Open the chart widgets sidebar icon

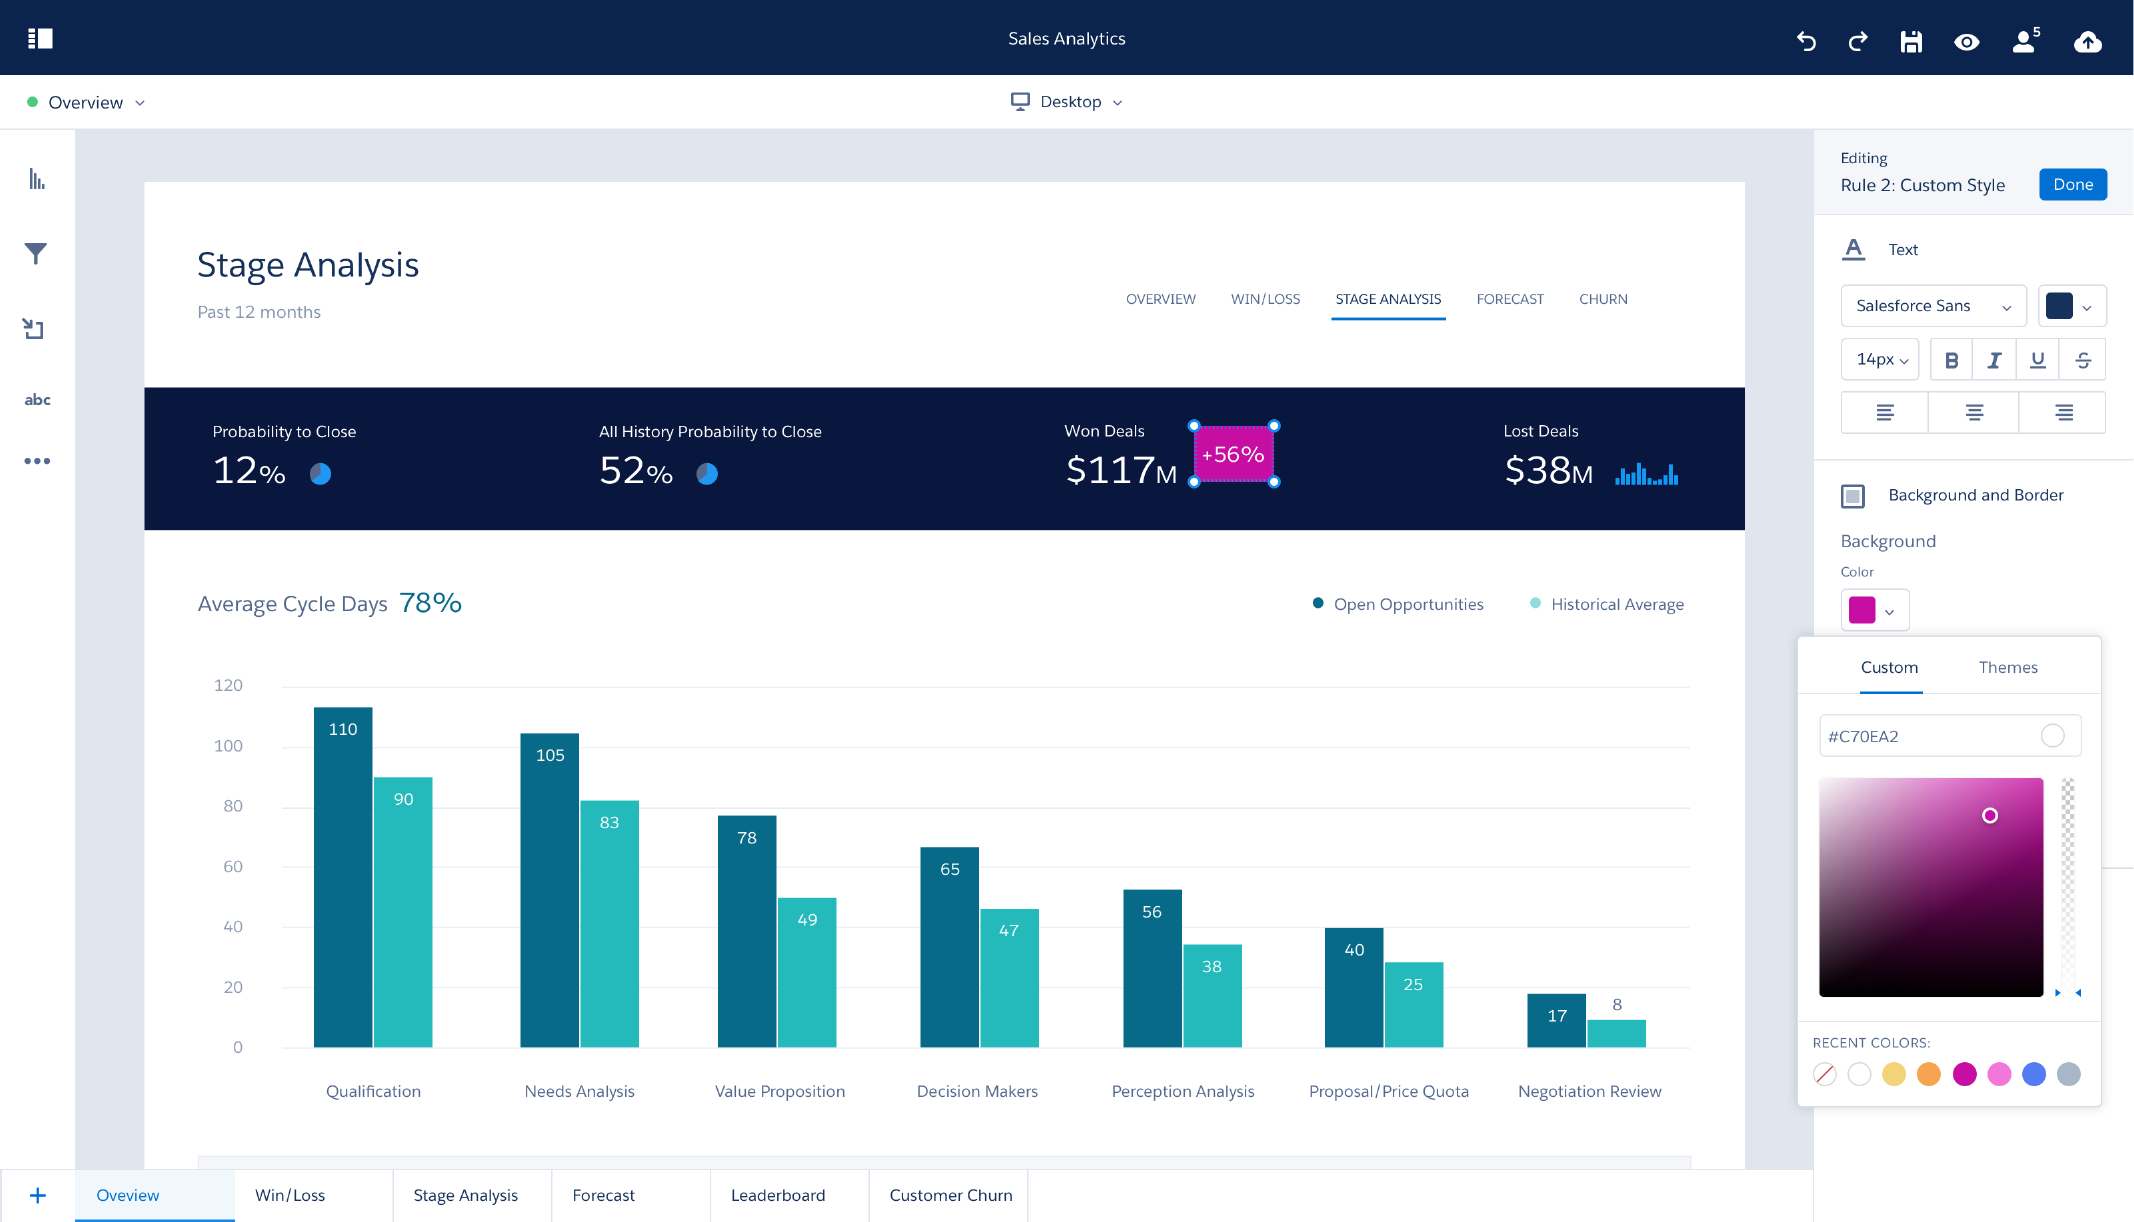[37, 180]
